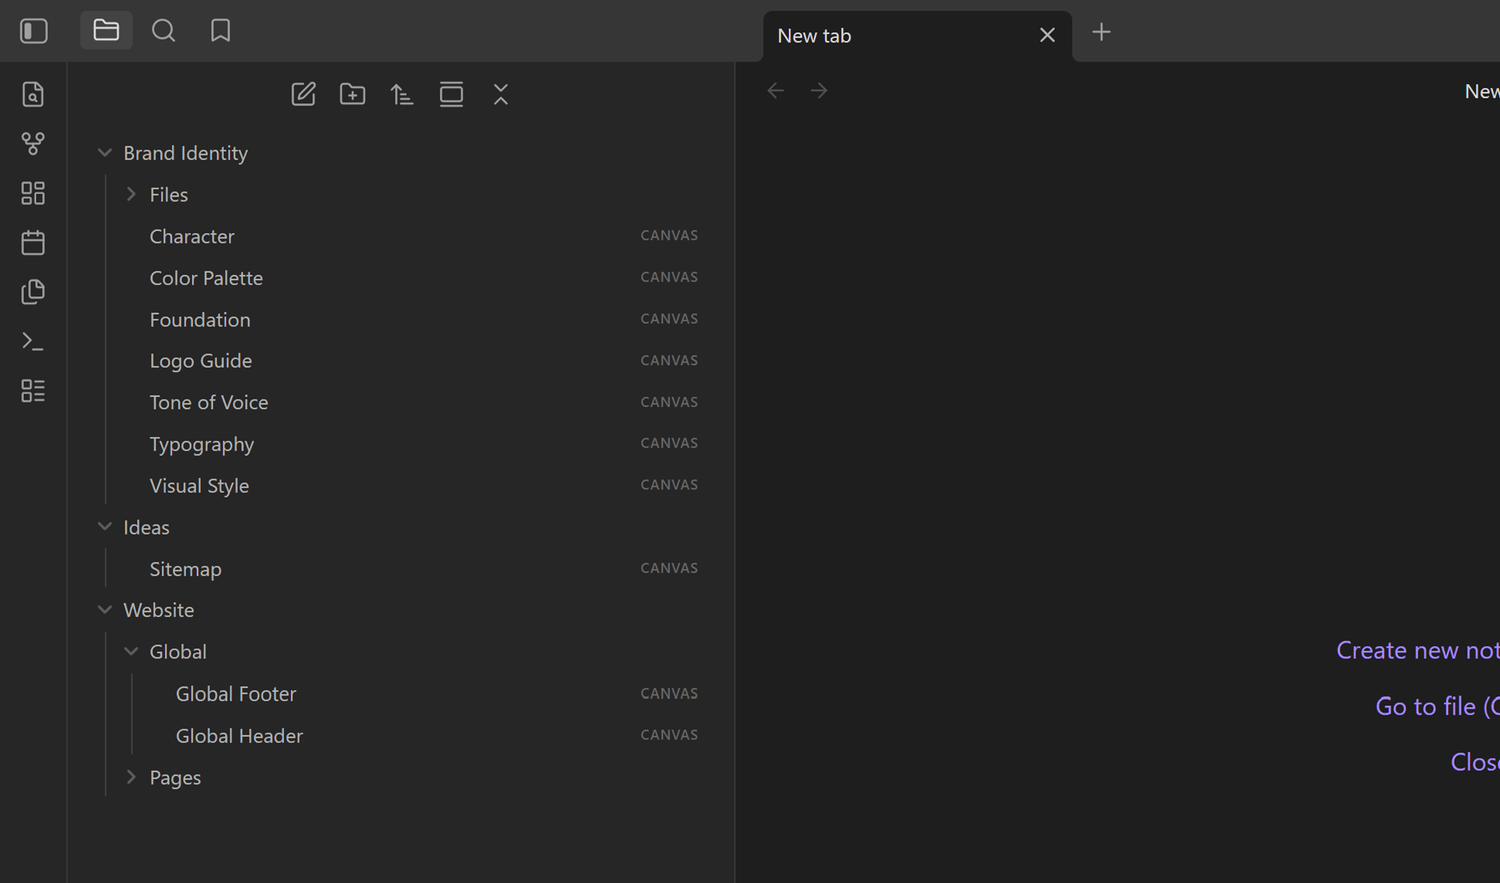Click auto-reveal current file icon
This screenshot has width=1500, height=883.
pos(451,94)
